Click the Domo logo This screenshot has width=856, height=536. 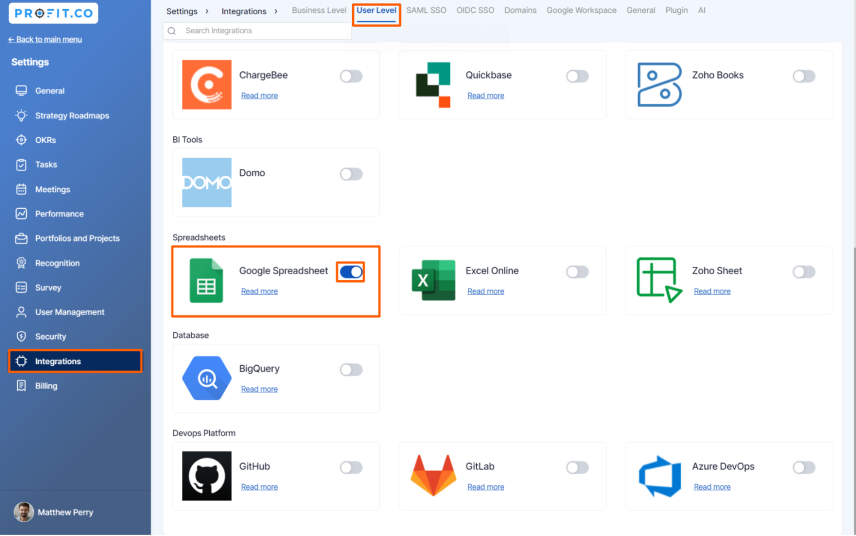206,182
